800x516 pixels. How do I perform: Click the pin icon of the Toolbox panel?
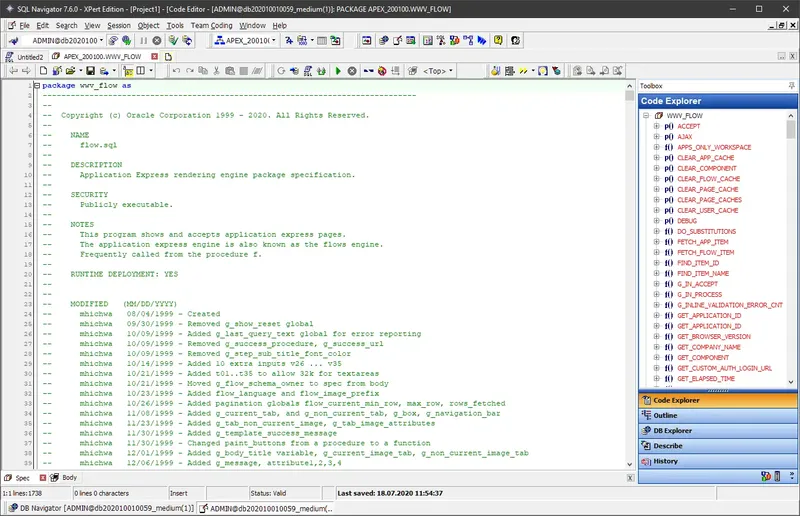[791, 86]
